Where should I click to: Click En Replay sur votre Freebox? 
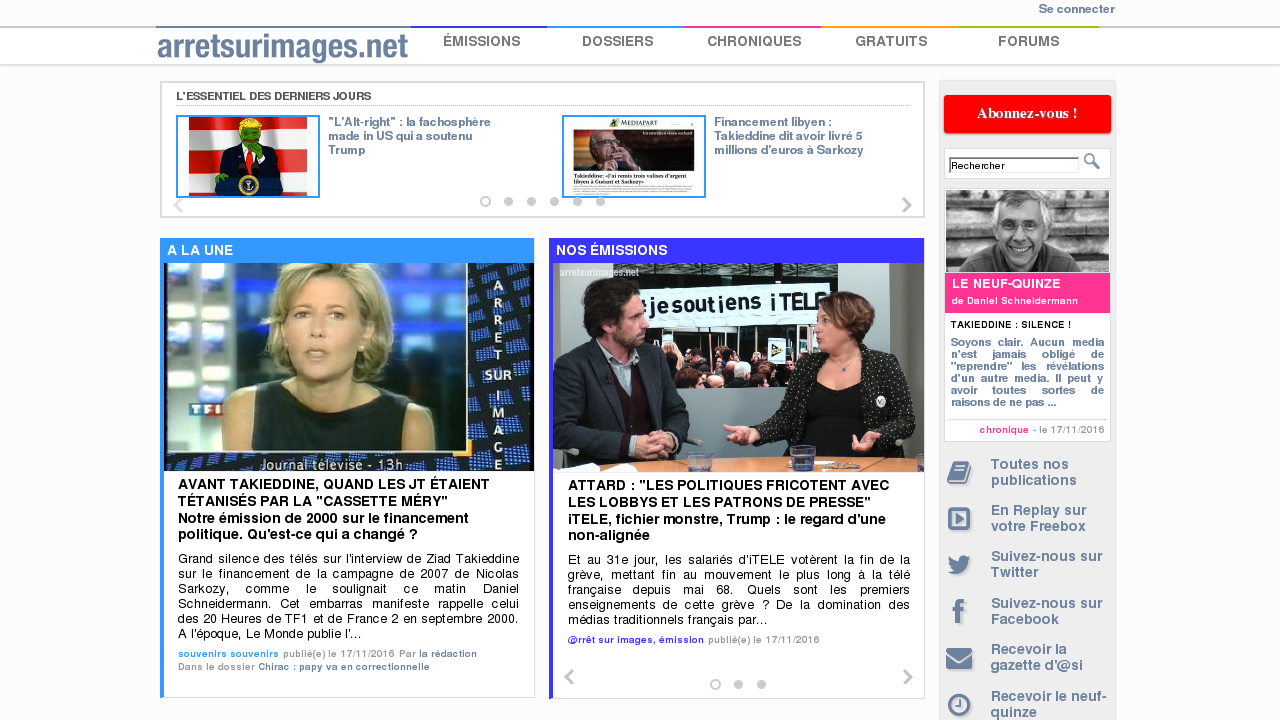pyautogui.click(x=1039, y=518)
